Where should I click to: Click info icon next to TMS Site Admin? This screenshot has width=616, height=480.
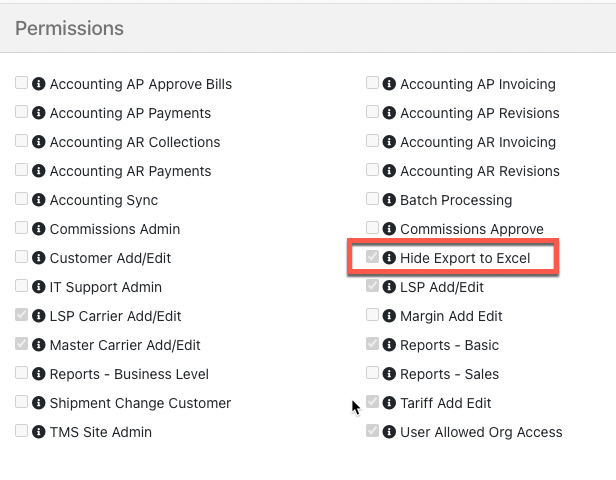(39, 432)
